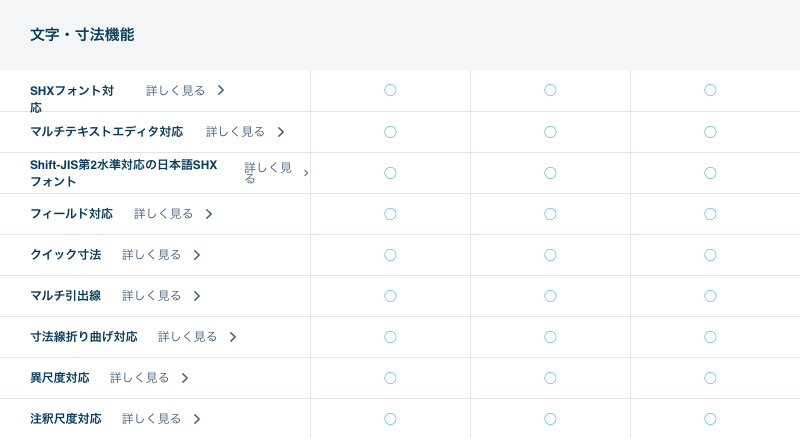
Task: Open 詳しく見る link for マルチ引出線
Action: click(152, 296)
